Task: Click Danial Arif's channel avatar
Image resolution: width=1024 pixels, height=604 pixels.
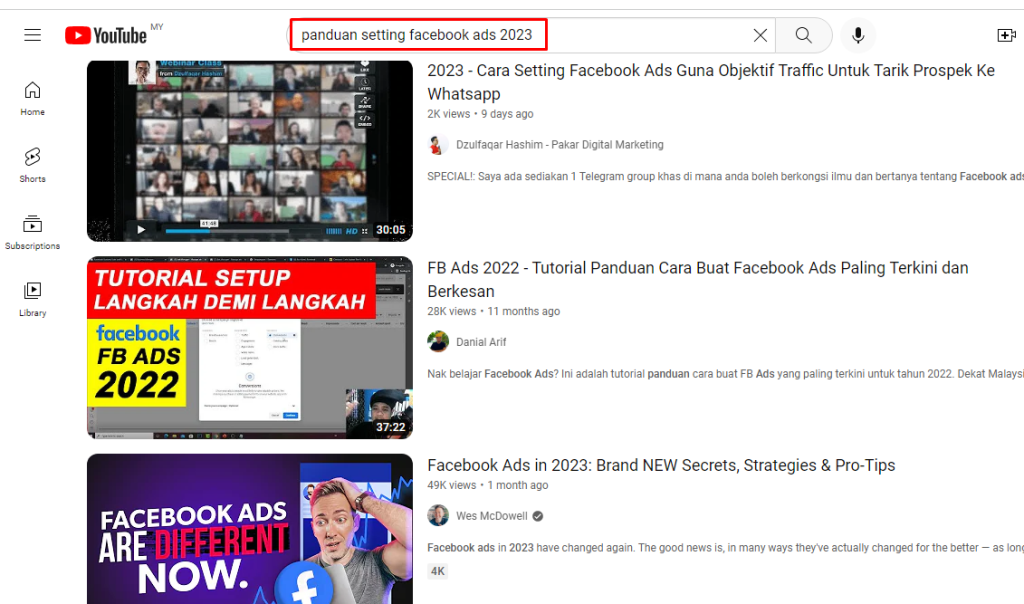Action: [x=438, y=342]
